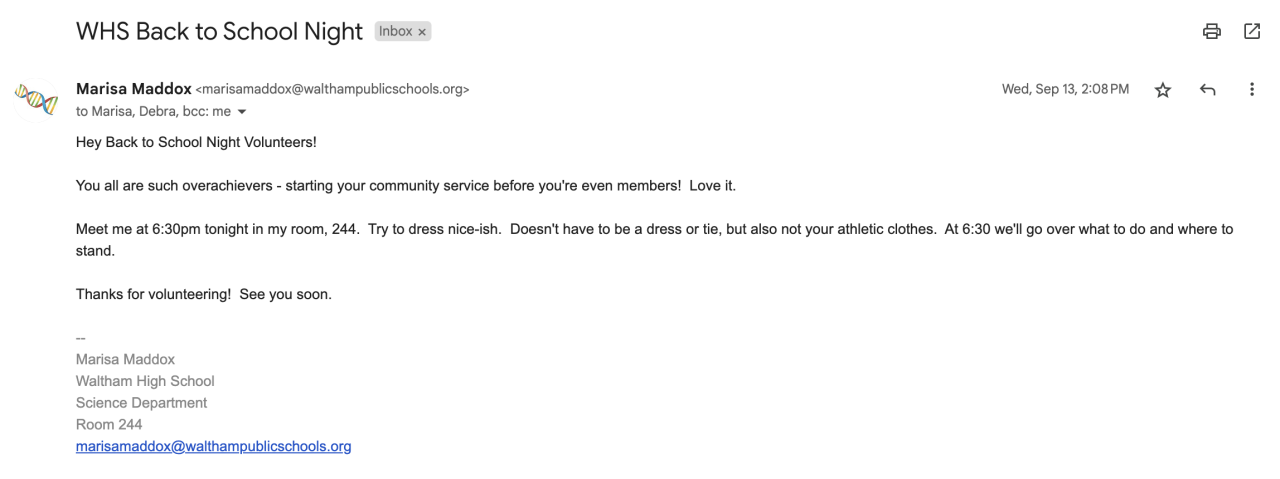Image resolution: width=1280 pixels, height=479 pixels.
Task: Click the Wed, Sep 13, 2:08 PM timestamp
Action: 1065,89
